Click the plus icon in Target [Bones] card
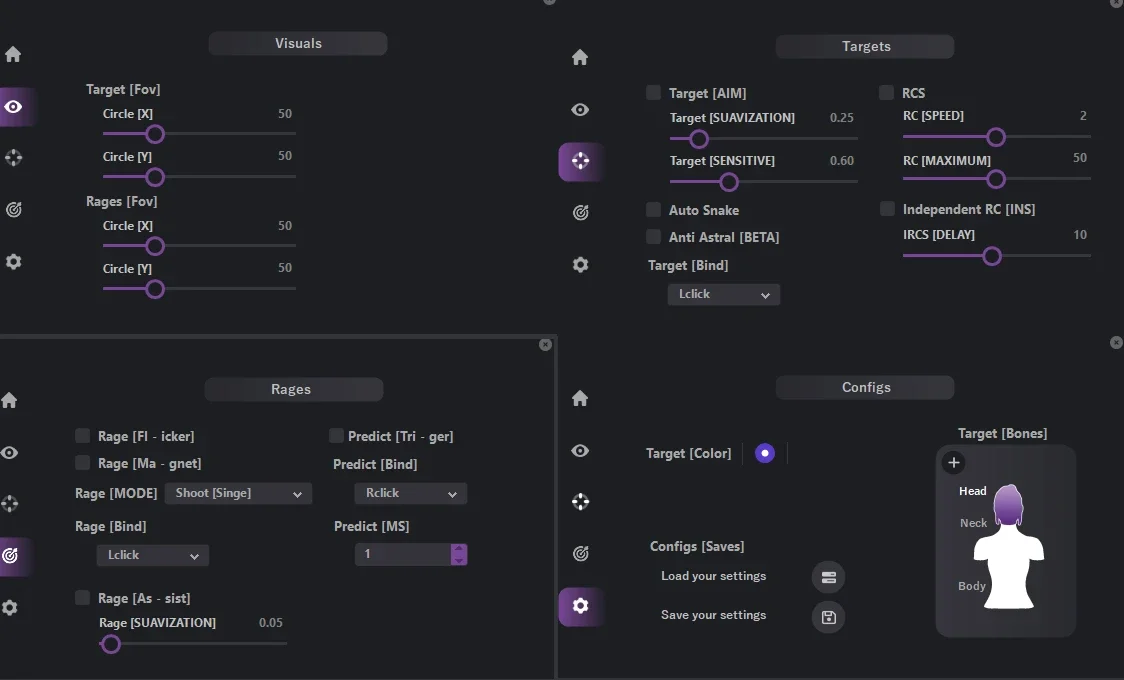1124x680 pixels. click(953, 463)
